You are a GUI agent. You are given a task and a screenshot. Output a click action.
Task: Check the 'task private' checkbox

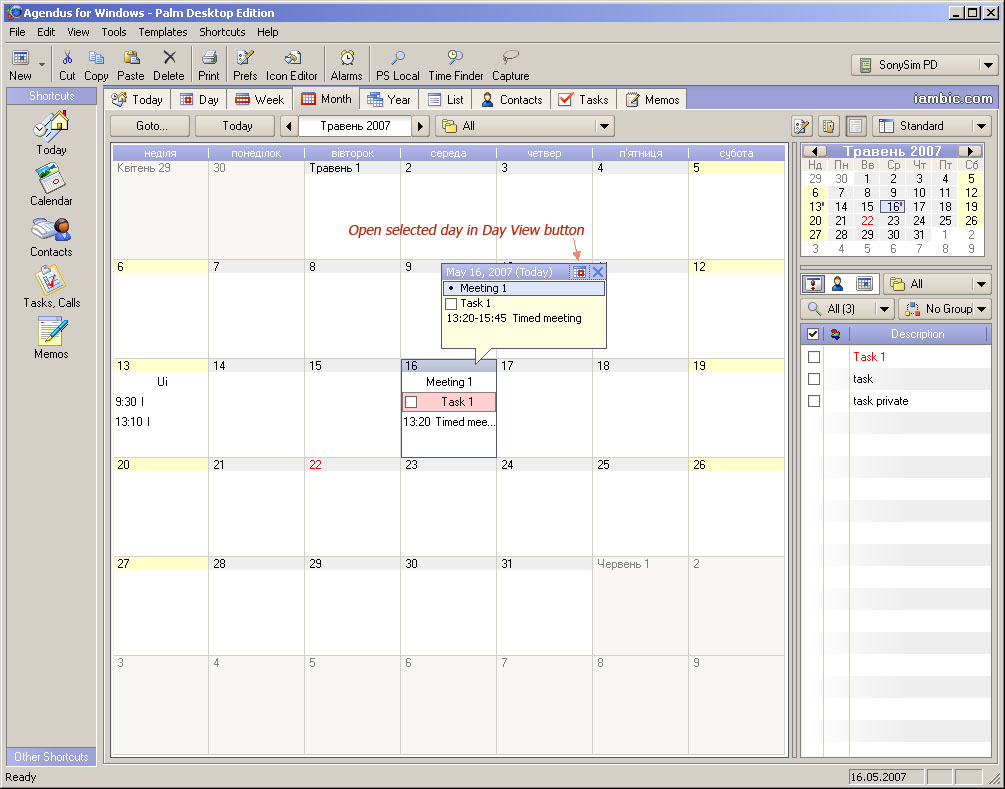(x=814, y=401)
